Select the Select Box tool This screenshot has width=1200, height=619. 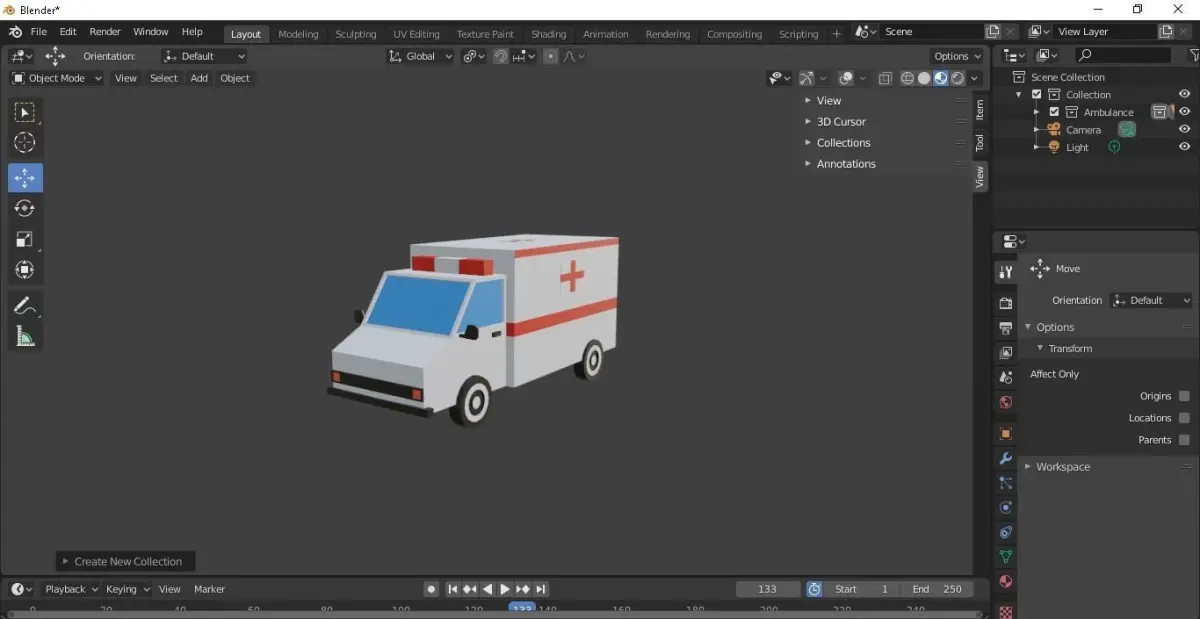[x=25, y=112]
